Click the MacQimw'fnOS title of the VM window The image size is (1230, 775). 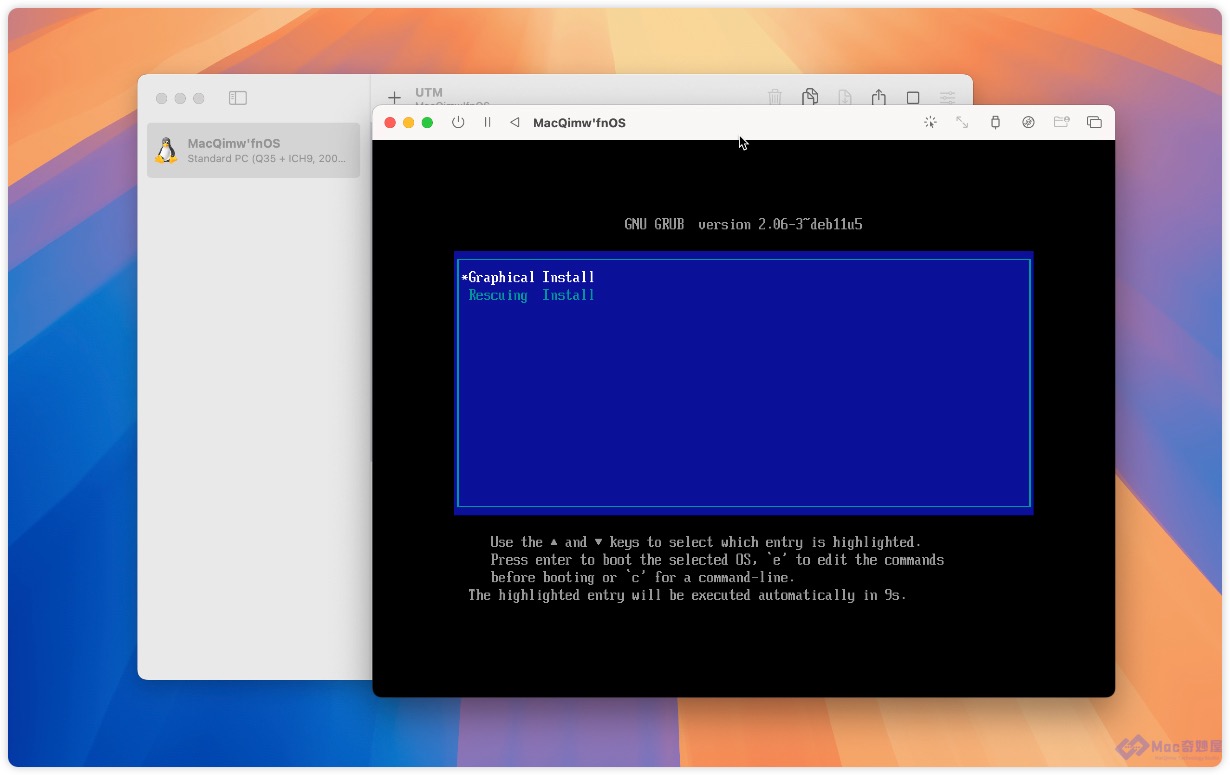579,123
